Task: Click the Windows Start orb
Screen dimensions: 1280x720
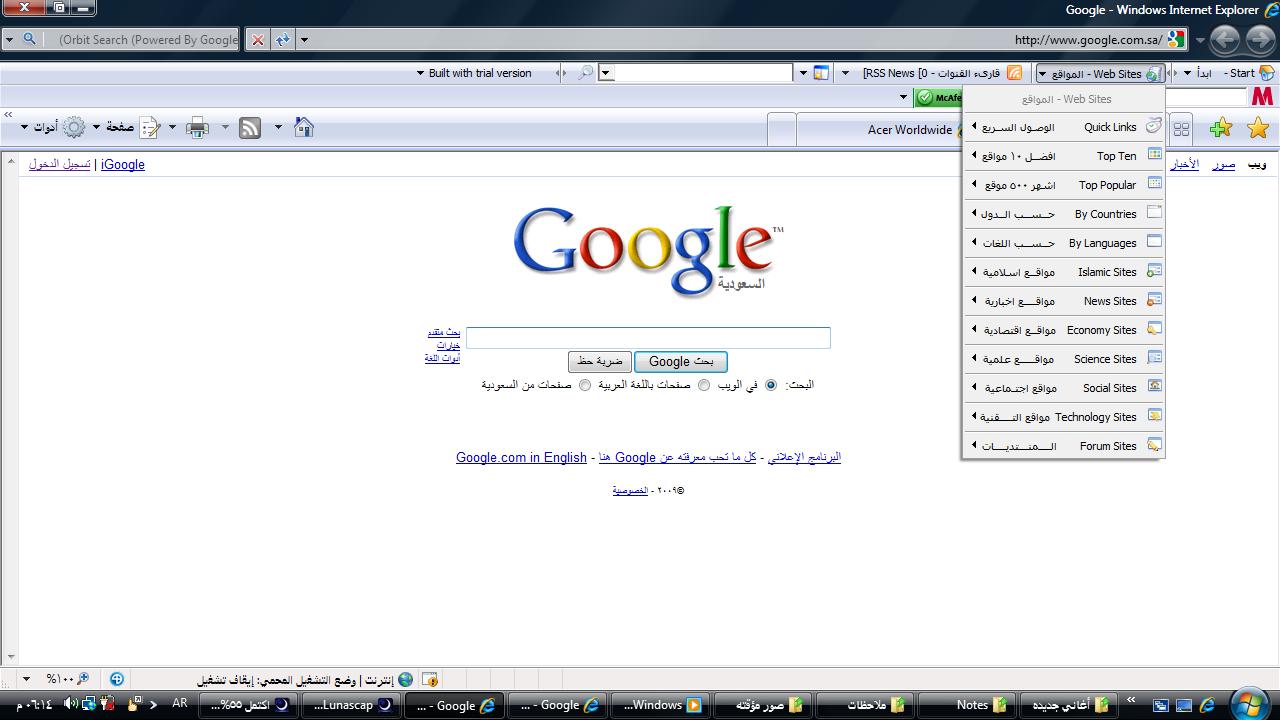Action: (x=1249, y=704)
